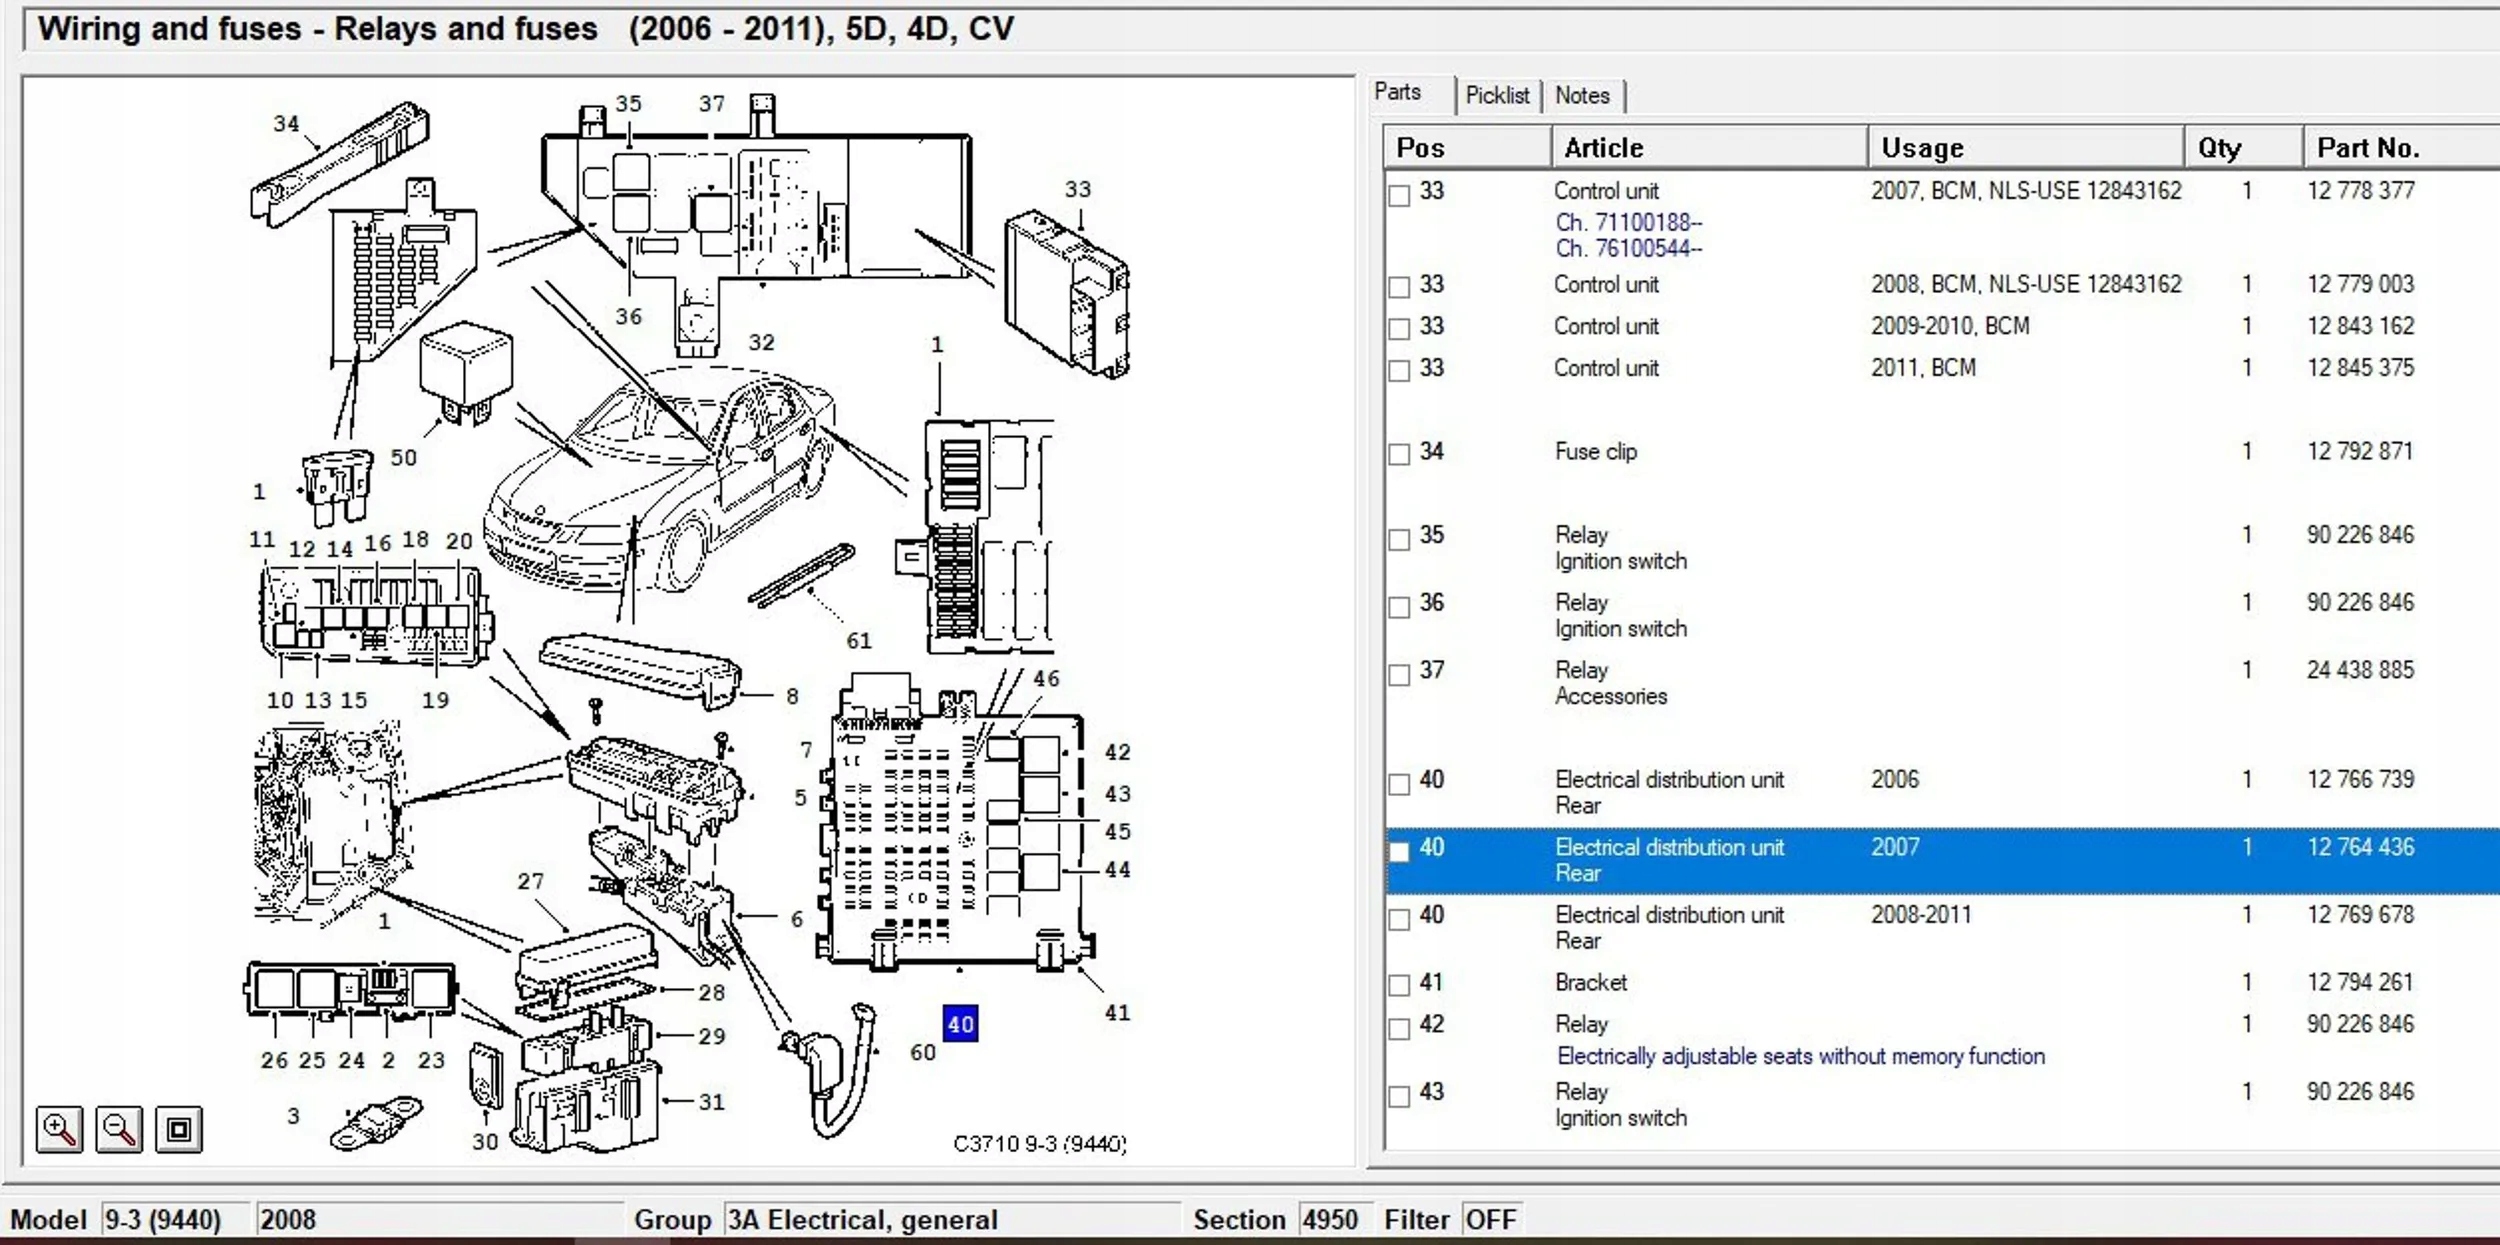Switch to the Notes tab
Image resolution: width=2500 pixels, height=1245 pixels.
1581,96
